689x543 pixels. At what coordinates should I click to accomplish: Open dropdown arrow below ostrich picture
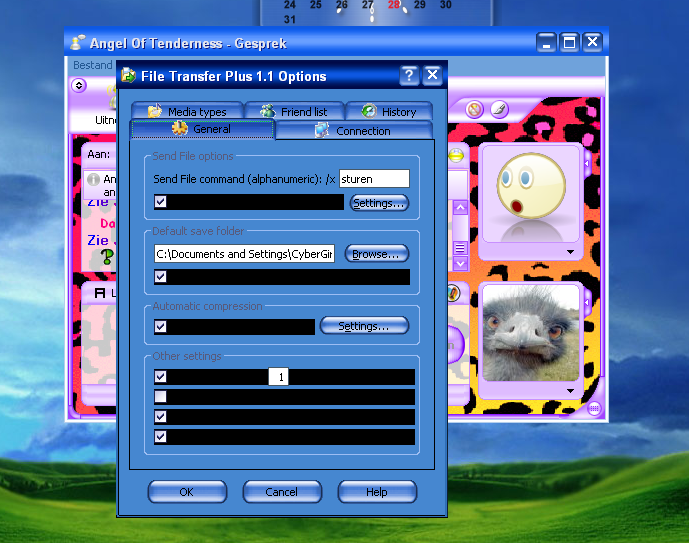569,390
